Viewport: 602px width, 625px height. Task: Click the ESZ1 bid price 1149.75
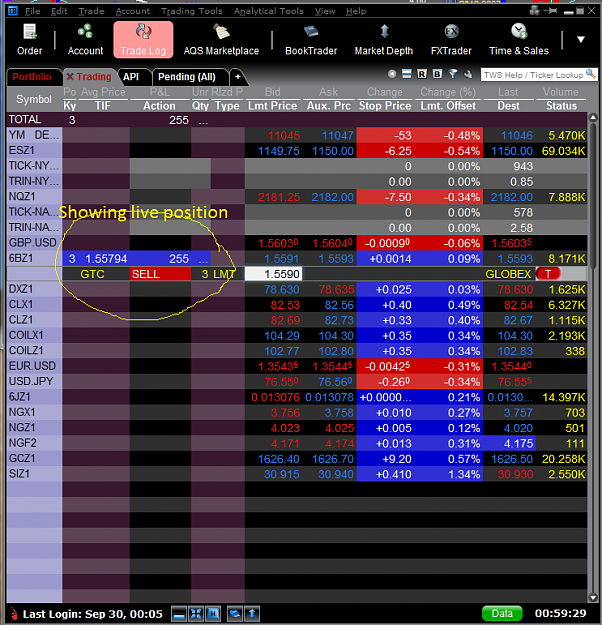[279, 151]
